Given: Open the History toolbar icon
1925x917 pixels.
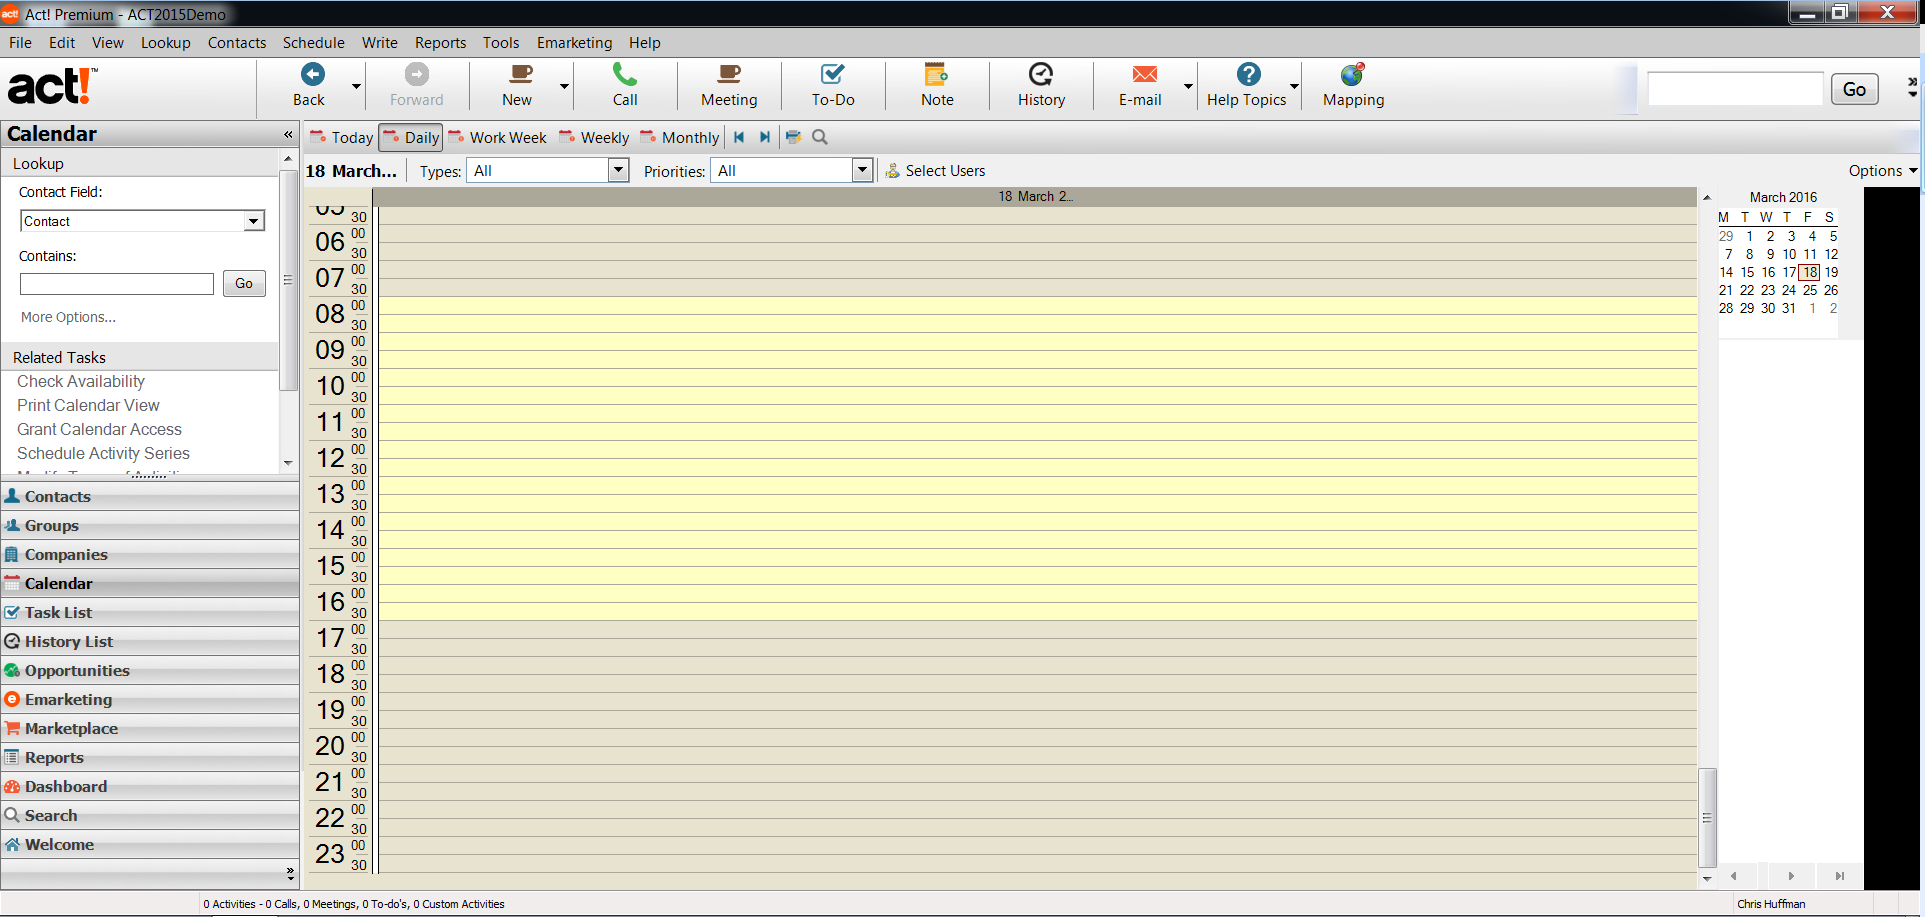Looking at the screenshot, I should (x=1041, y=74).
